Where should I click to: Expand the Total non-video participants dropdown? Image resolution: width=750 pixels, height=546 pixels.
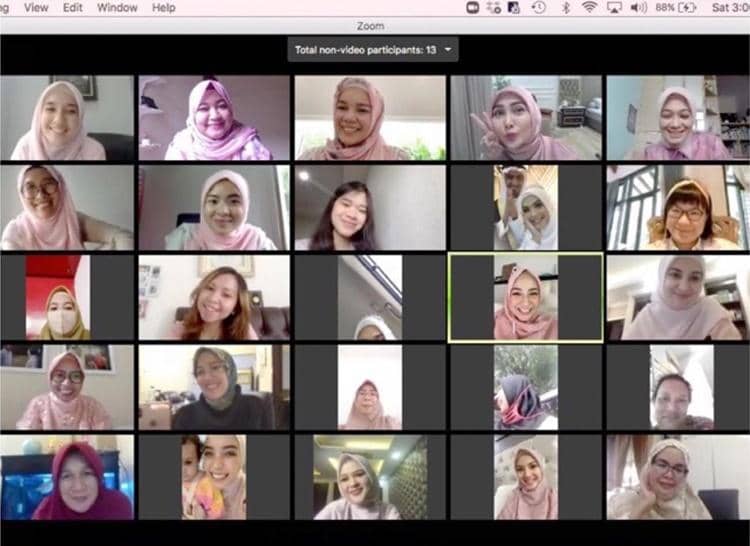tap(449, 49)
